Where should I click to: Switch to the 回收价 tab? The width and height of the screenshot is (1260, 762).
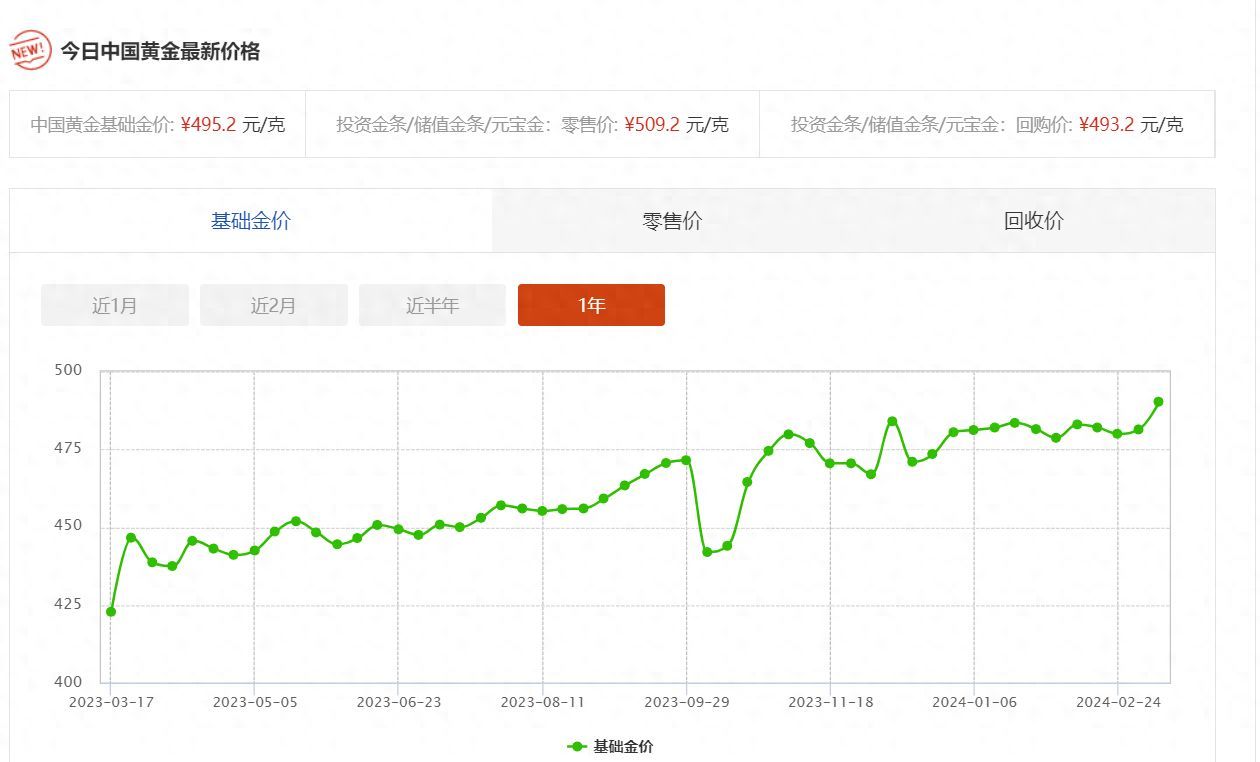[1031, 221]
